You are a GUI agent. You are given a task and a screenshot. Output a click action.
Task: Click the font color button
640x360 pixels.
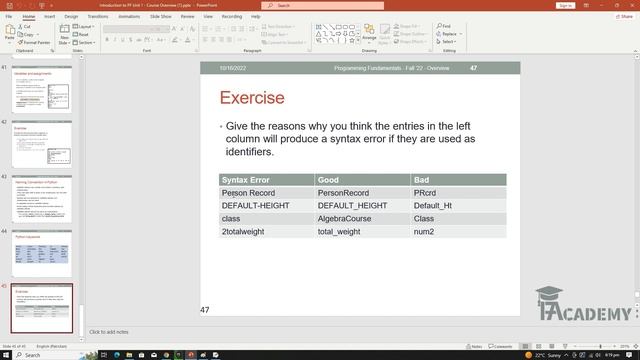[187, 40]
